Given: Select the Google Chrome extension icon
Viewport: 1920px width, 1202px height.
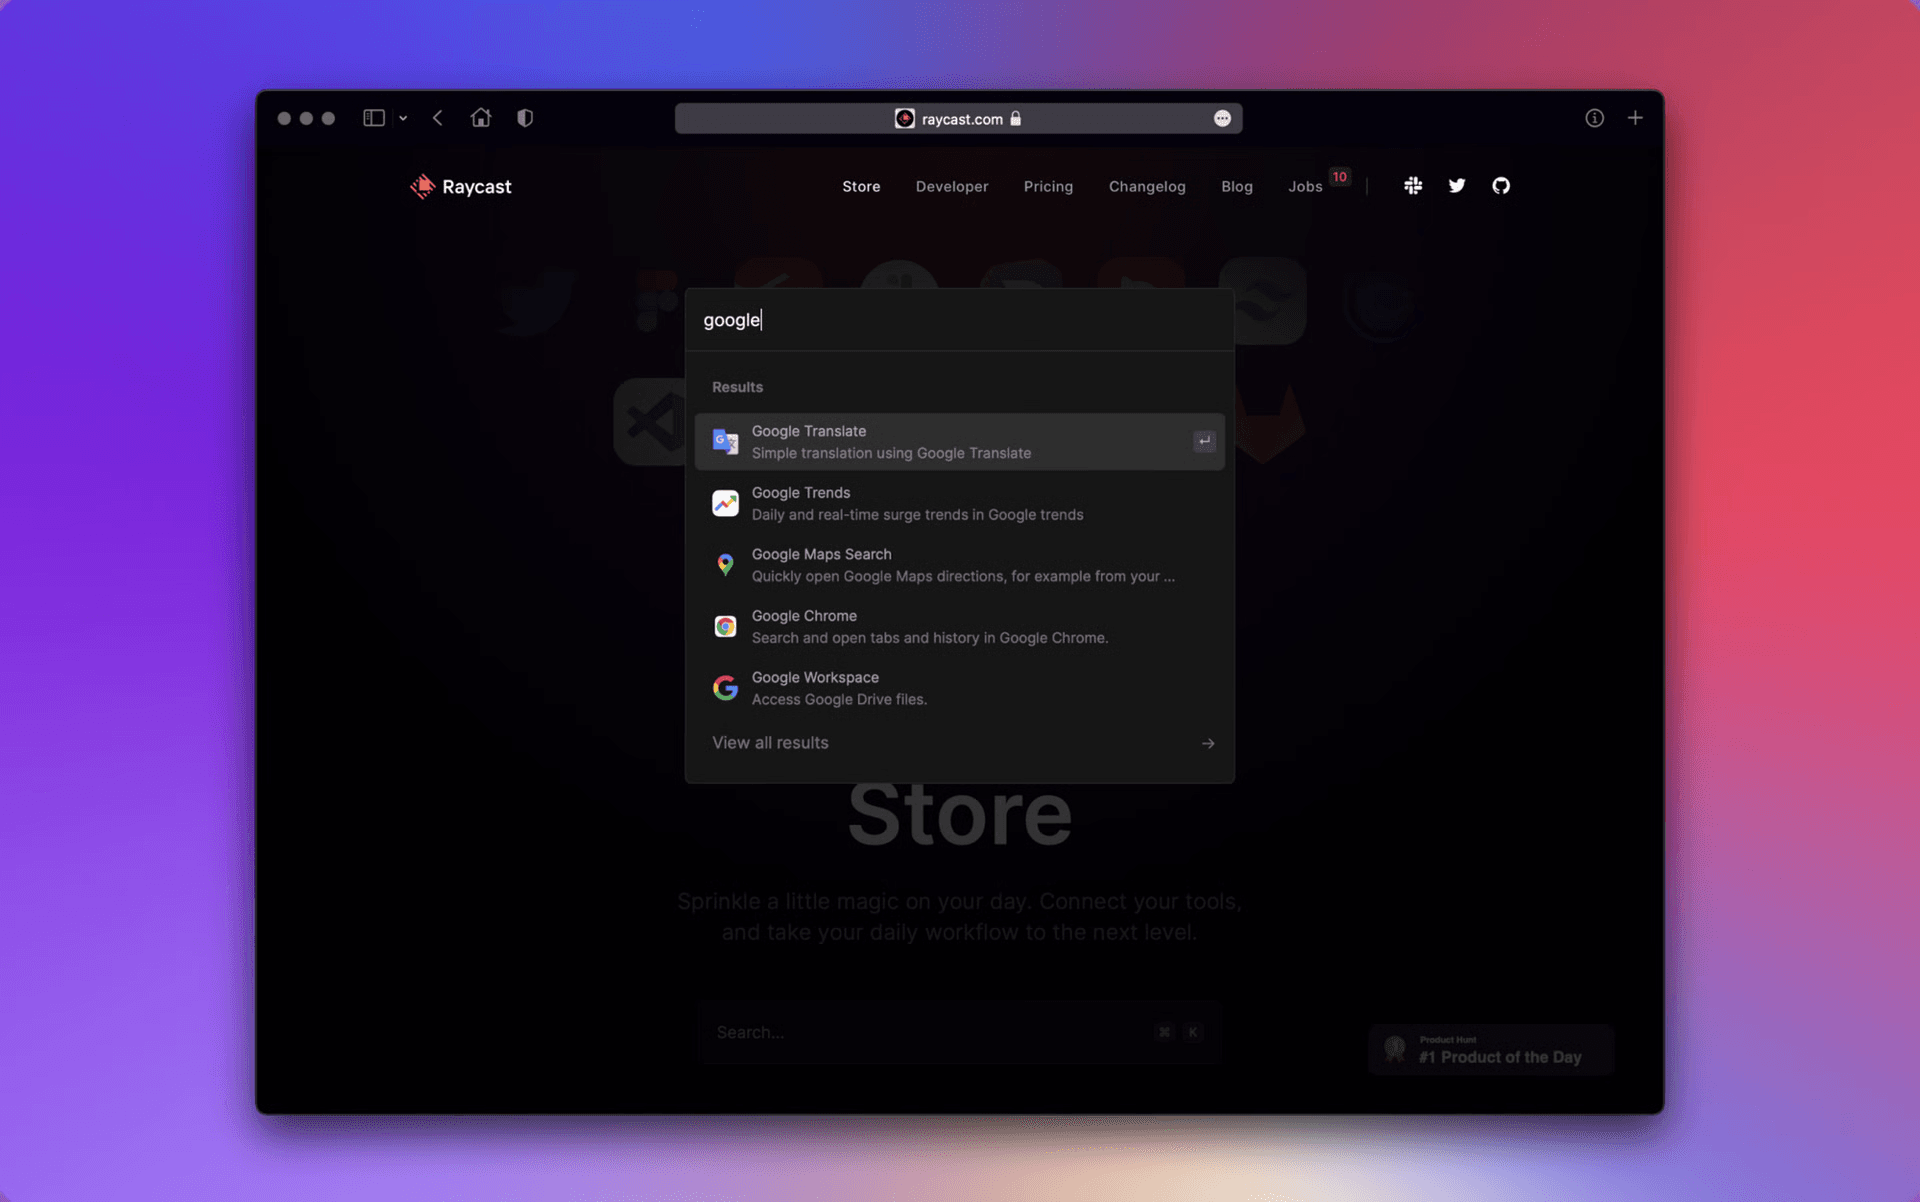Looking at the screenshot, I should 726,625.
